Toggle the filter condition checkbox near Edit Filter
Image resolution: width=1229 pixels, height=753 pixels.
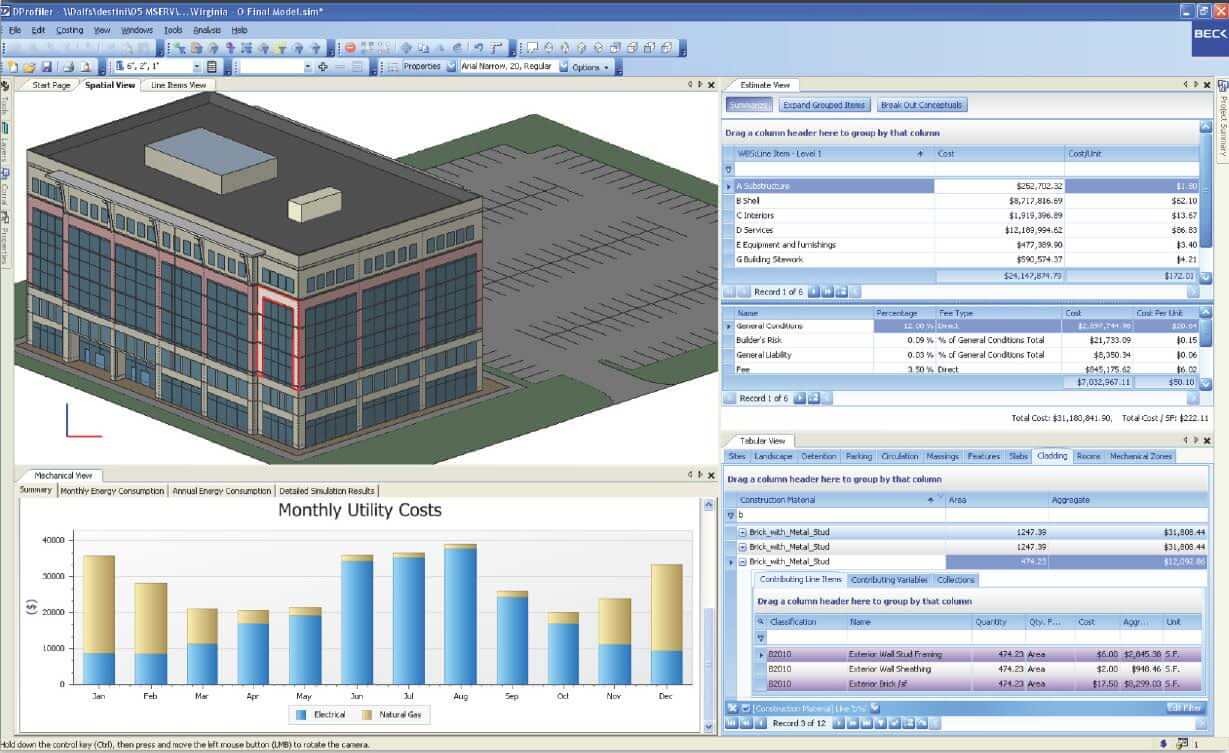[745, 708]
